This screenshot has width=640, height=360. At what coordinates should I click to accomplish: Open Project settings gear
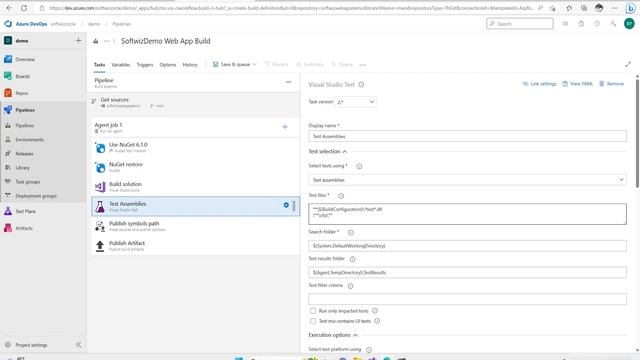coord(8,345)
